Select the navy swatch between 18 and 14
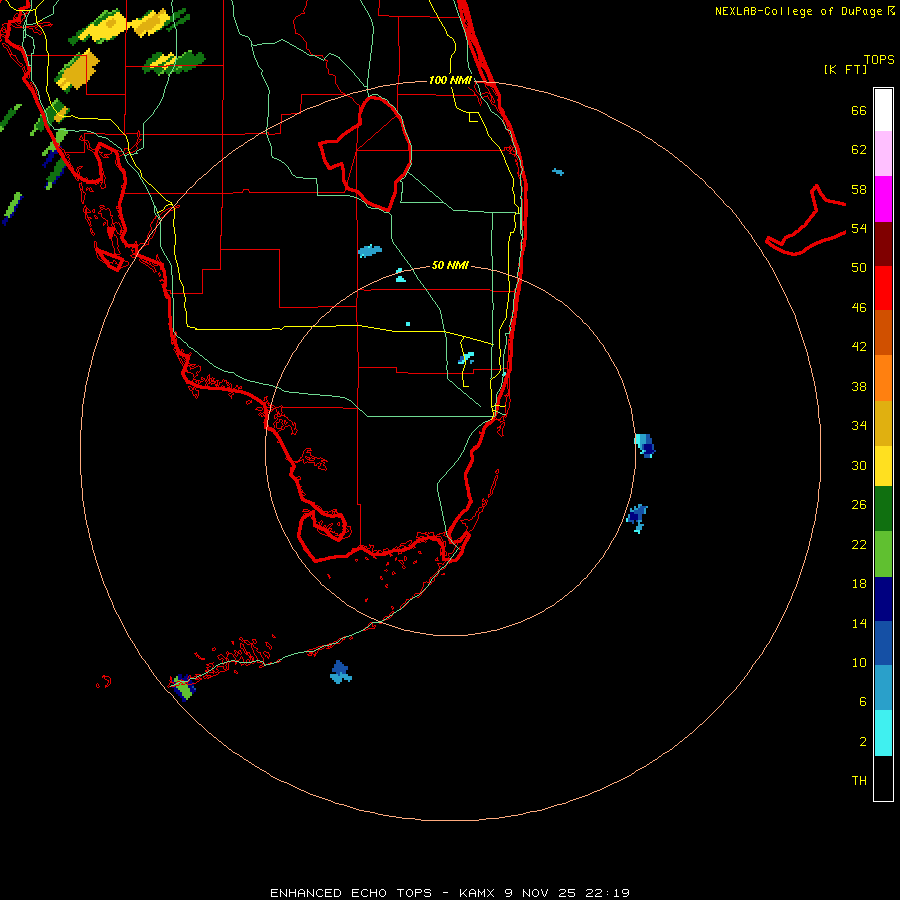The height and width of the screenshot is (900, 900). (x=883, y=599)
